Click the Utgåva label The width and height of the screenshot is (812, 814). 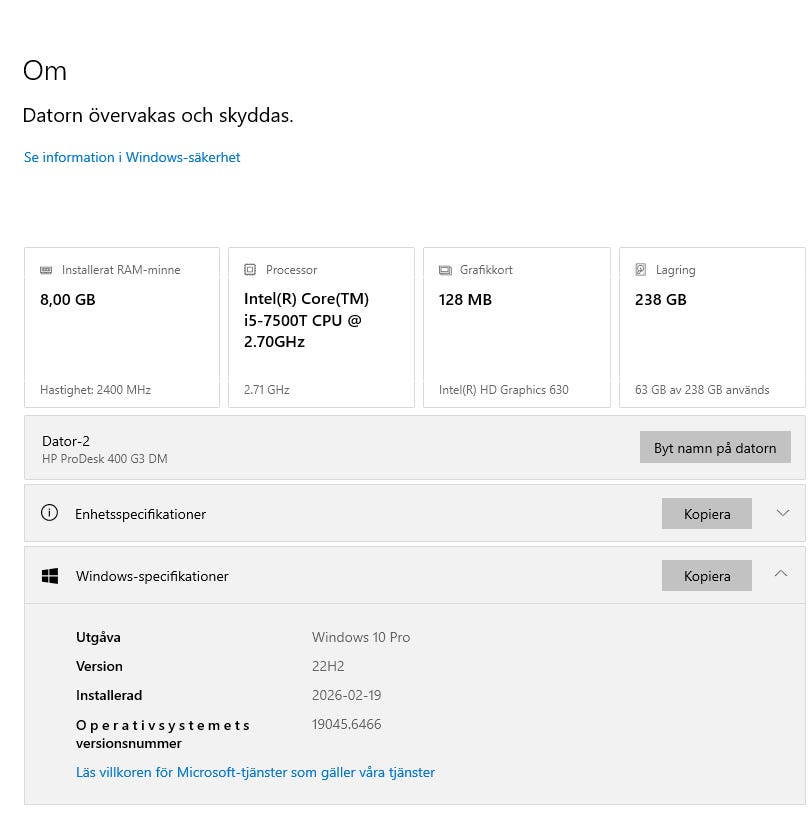(x=98, y=637)
